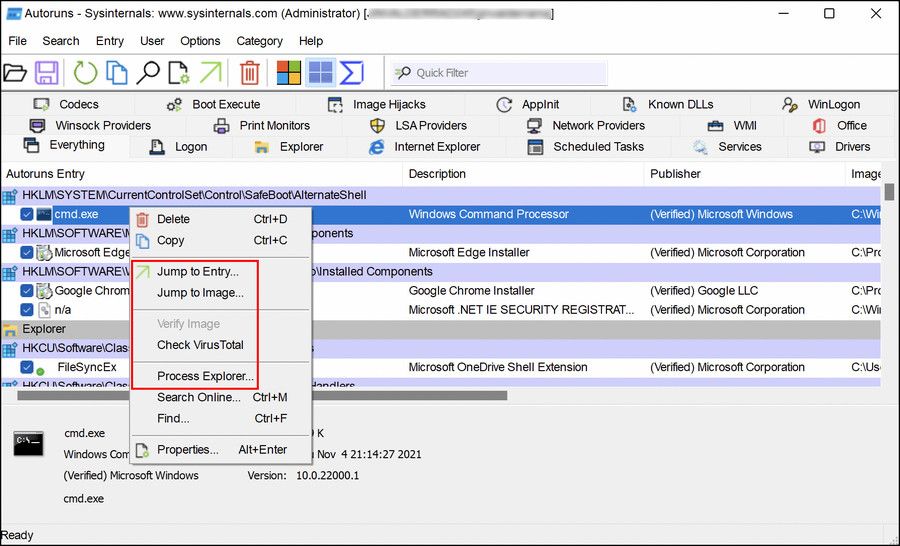Image resolution: width=900 pixels, height=546 pixels.
Task: Switch to the WinLogon tab
Action: coord(821,104)
